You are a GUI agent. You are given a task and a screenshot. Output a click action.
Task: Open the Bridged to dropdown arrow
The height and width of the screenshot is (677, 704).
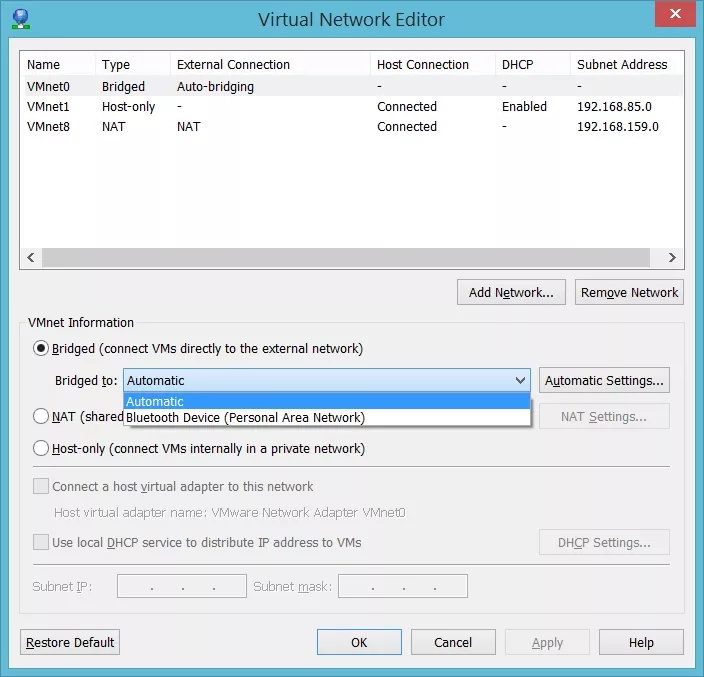[520, 380]
